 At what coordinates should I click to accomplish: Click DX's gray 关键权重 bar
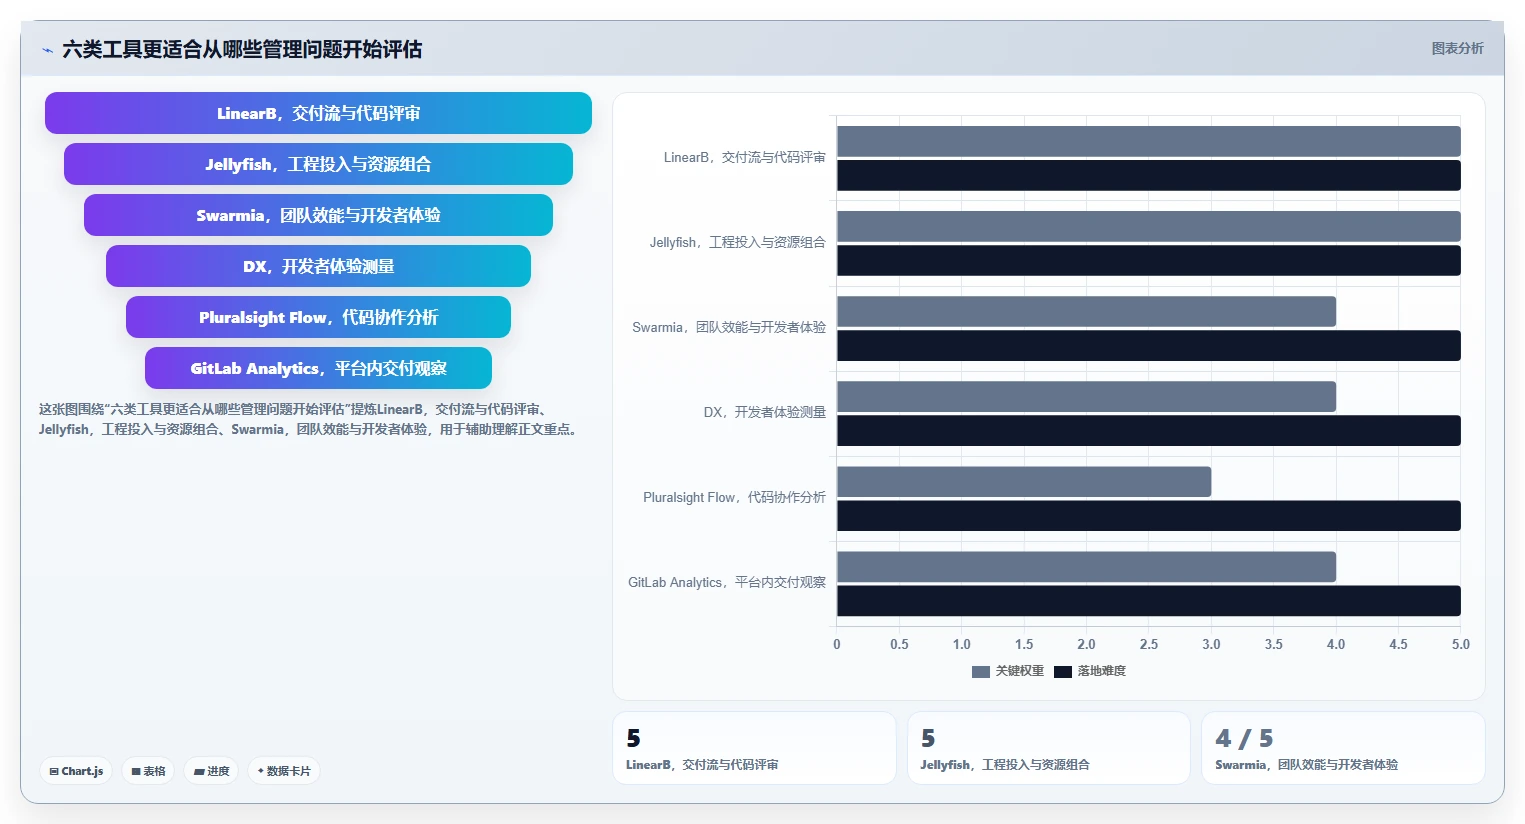pyautogui.click(x=1086, y=396)
